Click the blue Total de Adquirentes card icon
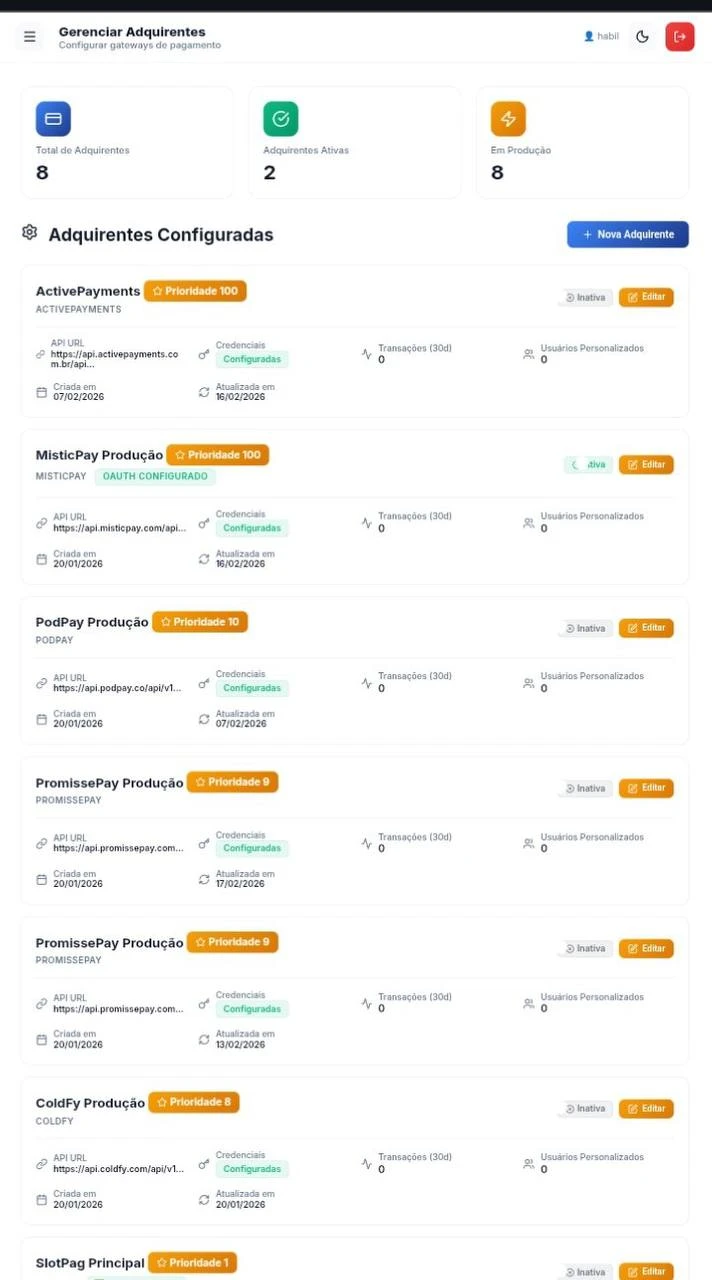 (x=53, y=119)
